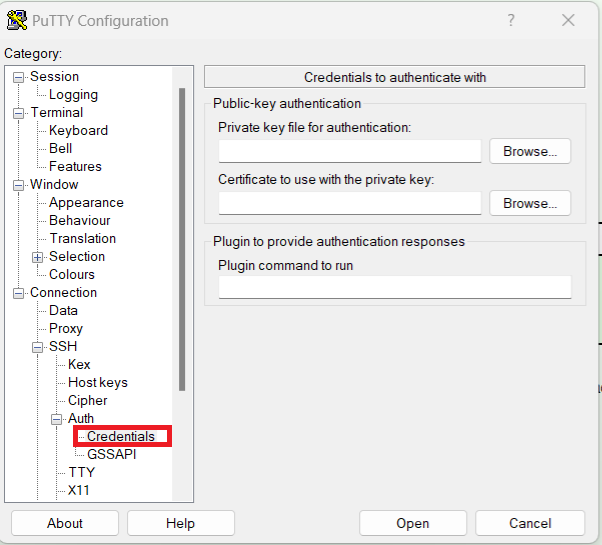Expand the Selection tree node
This screenshot has height=545, width=602.
click(x=38, y=257)
